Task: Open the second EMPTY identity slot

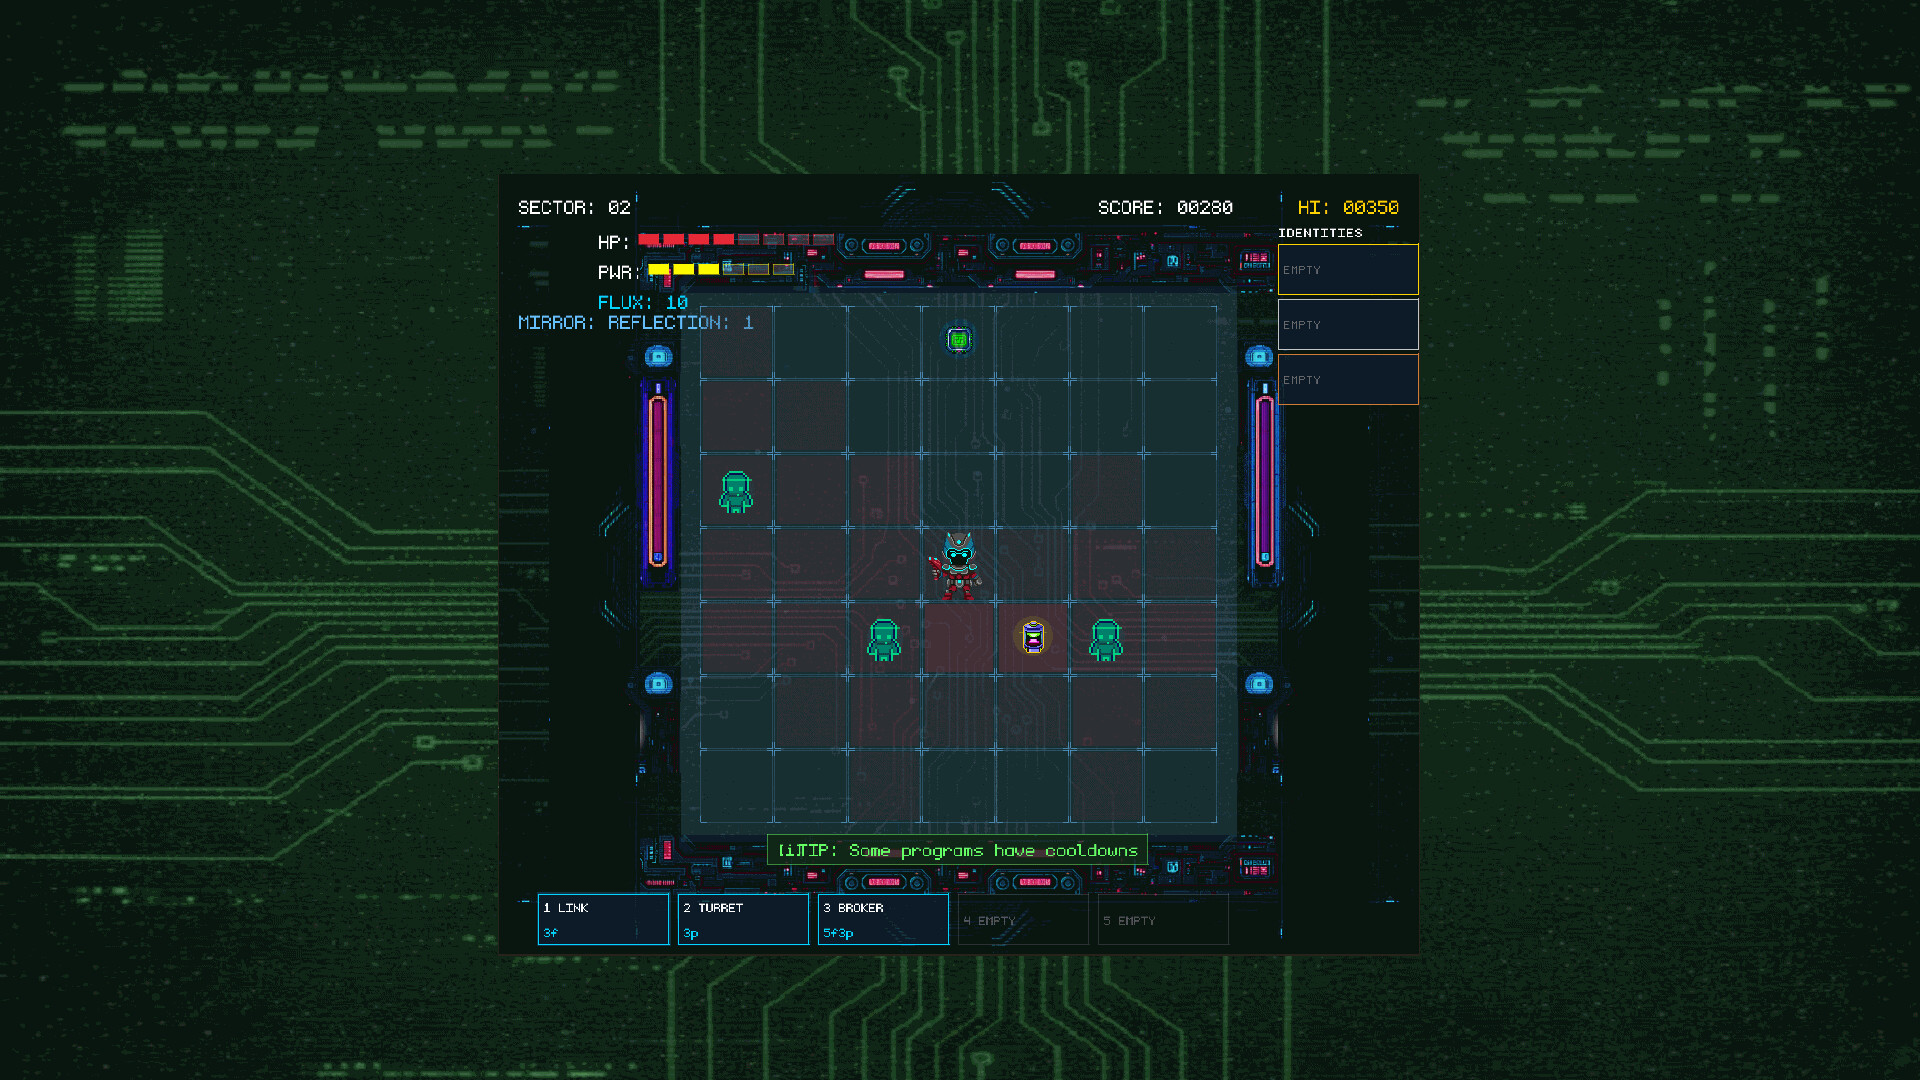Action: pos(1348,324)
